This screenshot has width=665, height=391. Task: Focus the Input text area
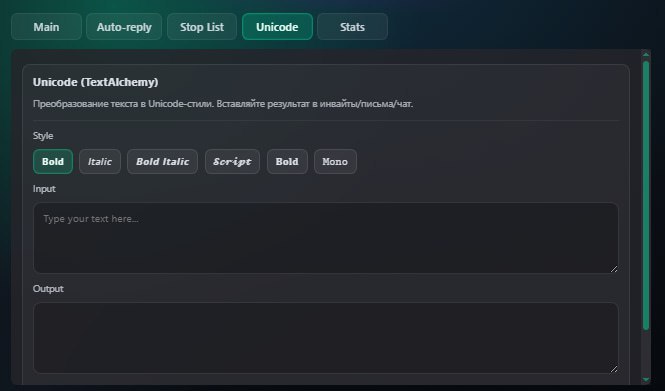tap(326, 238)
